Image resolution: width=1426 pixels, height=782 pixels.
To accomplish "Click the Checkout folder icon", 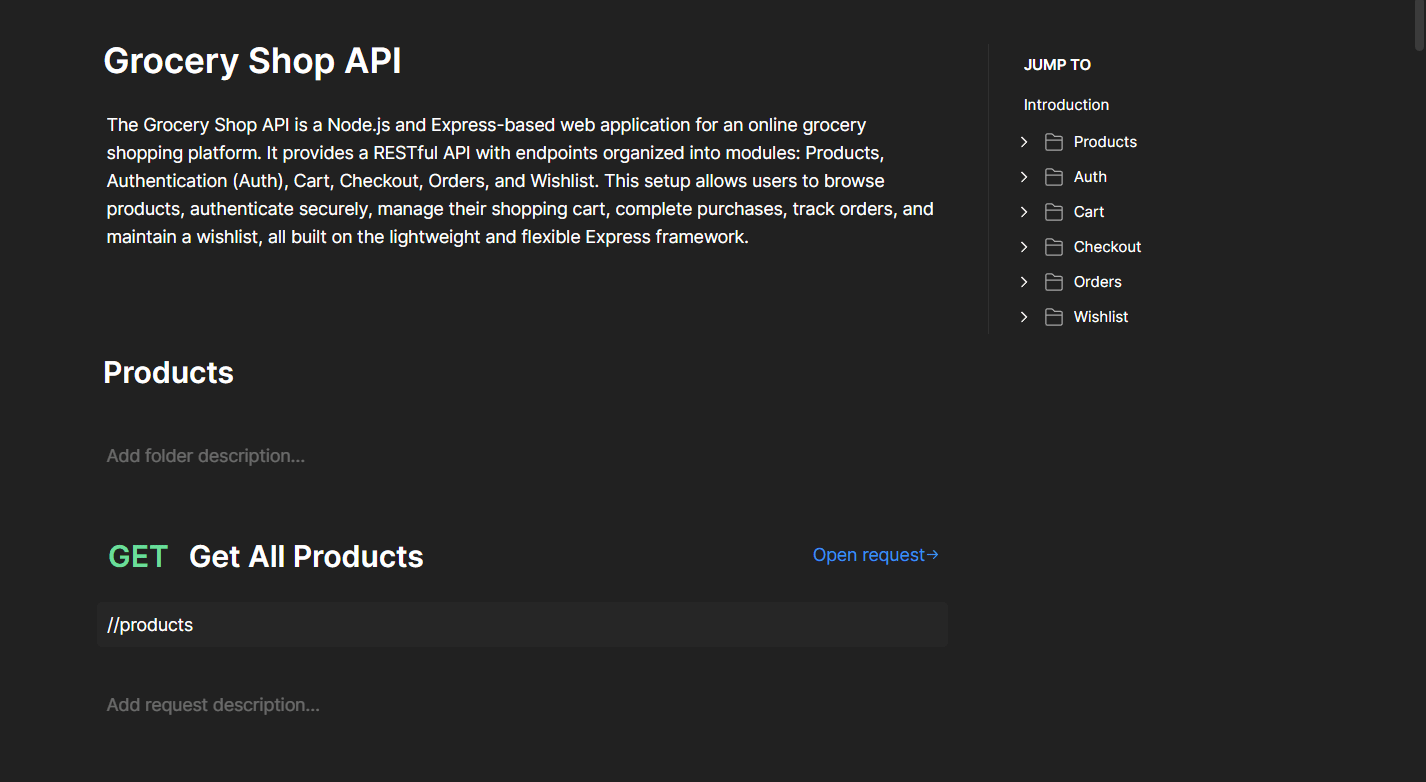I will (x=1054, y=247).
